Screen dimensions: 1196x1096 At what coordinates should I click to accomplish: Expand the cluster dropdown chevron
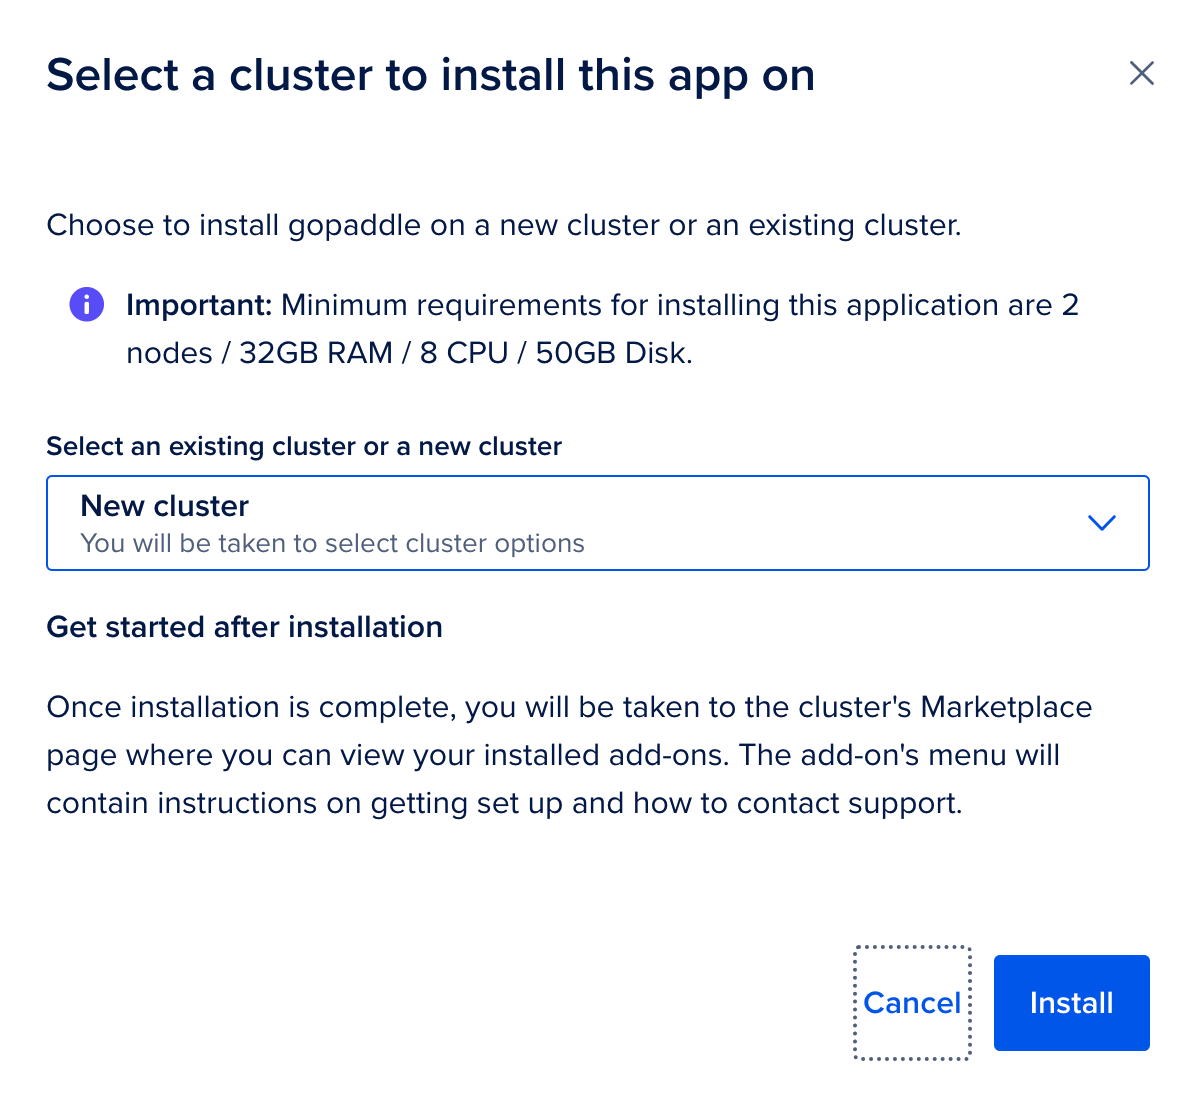coord(1101,523)
